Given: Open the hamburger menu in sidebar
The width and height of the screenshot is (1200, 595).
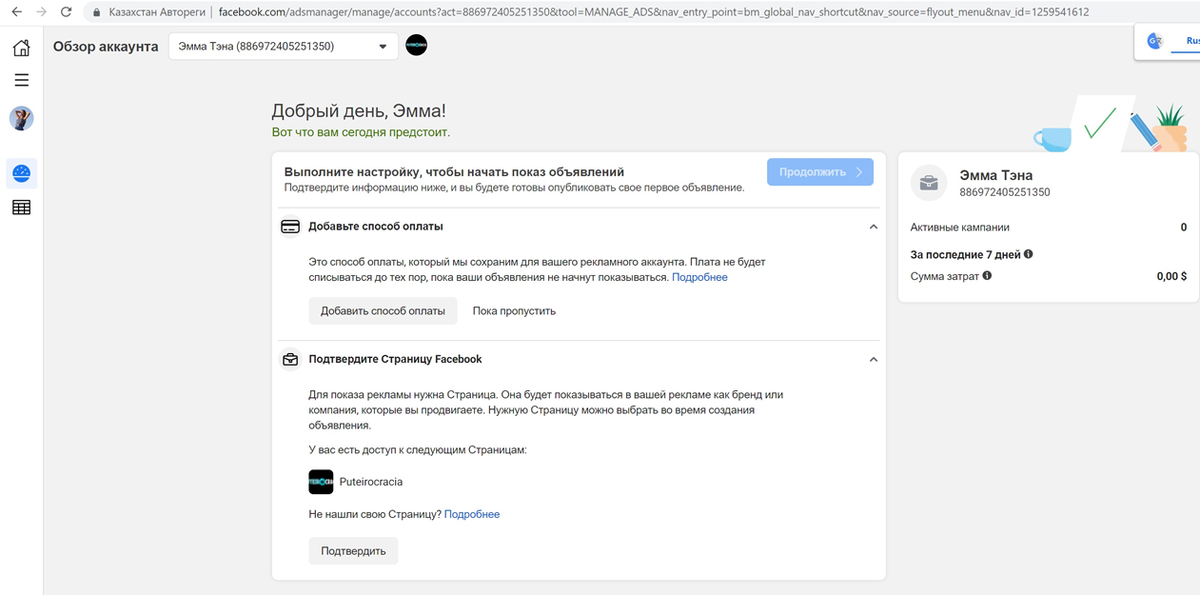Looking at the screenshot, I should coord(21,80).
